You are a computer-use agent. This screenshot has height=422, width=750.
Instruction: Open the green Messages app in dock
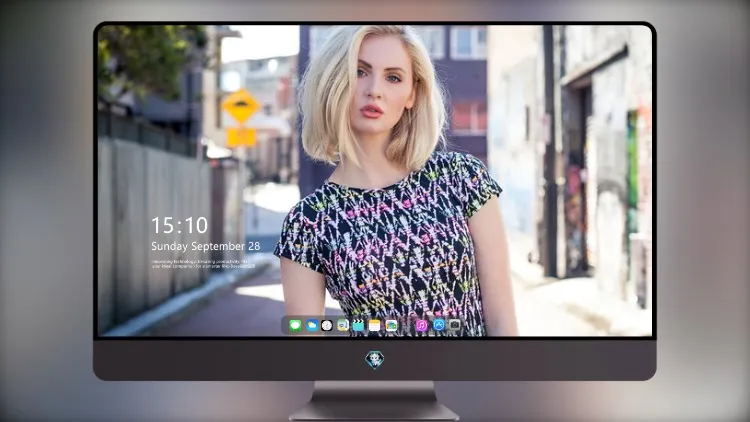pos(296,326)
